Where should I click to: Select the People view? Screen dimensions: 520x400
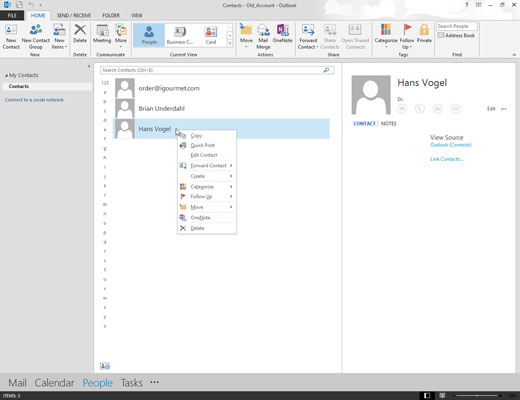coord(149,35)
